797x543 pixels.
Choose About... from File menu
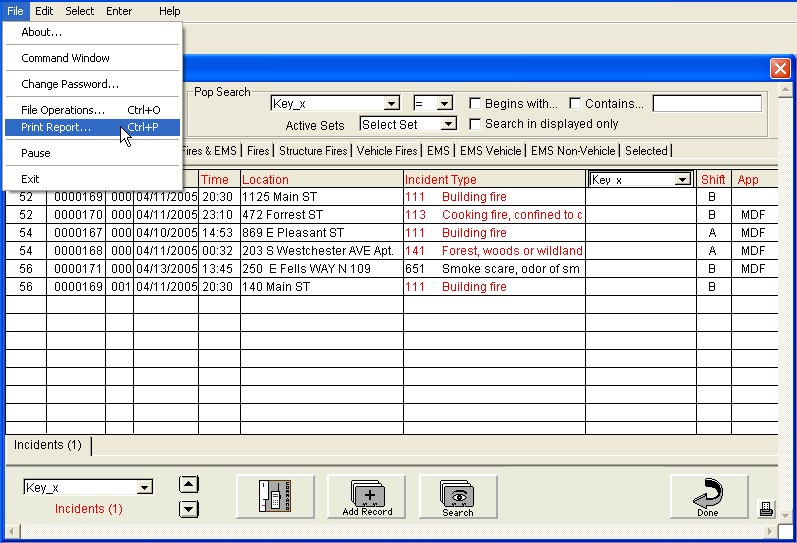(x=93, y=32)
